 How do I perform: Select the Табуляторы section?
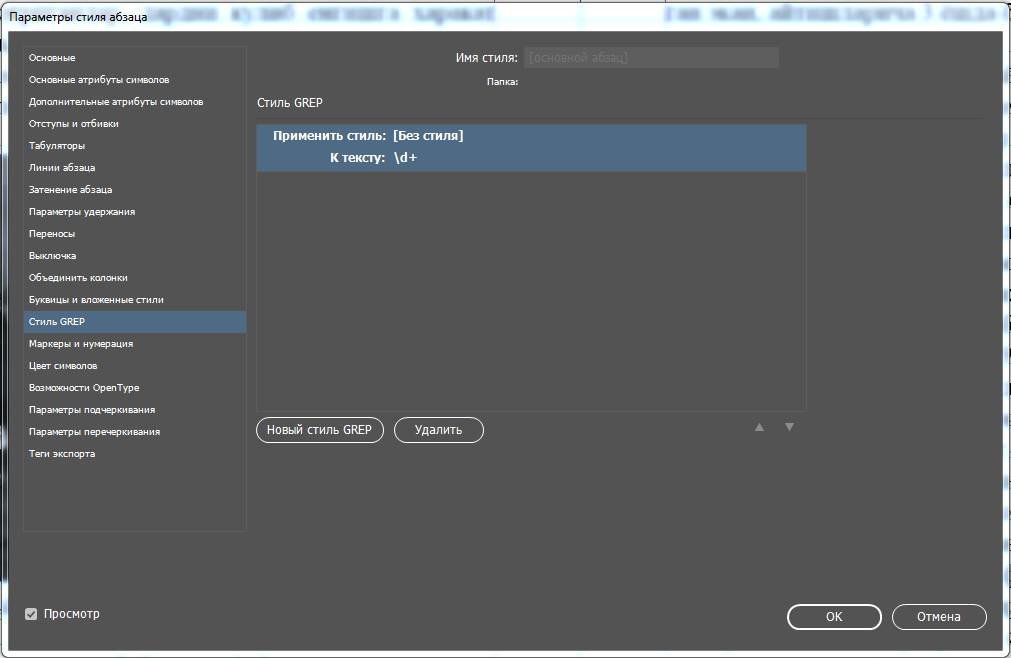(x=135, y=146)
